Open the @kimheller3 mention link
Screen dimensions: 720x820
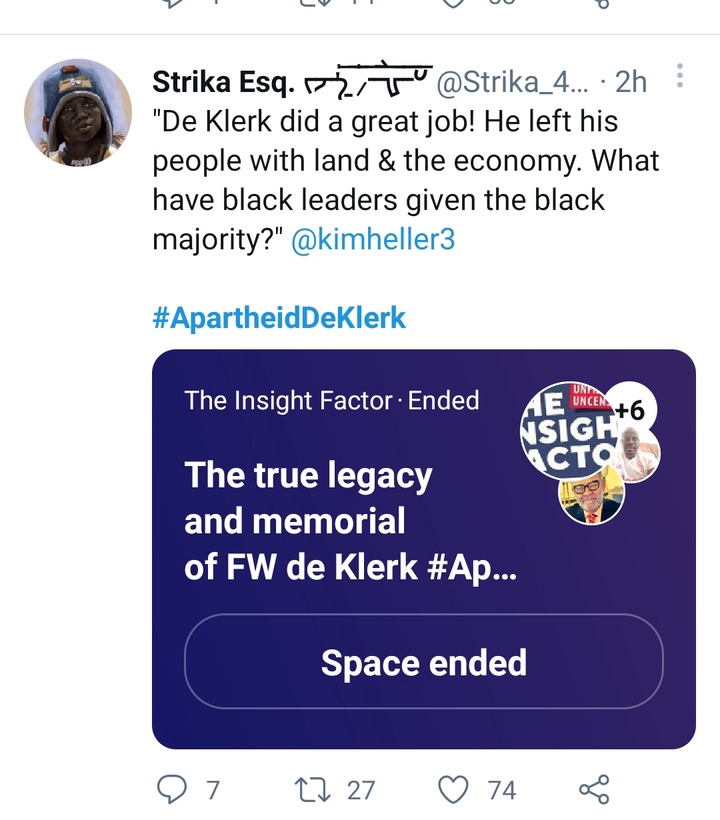(373, 240)
